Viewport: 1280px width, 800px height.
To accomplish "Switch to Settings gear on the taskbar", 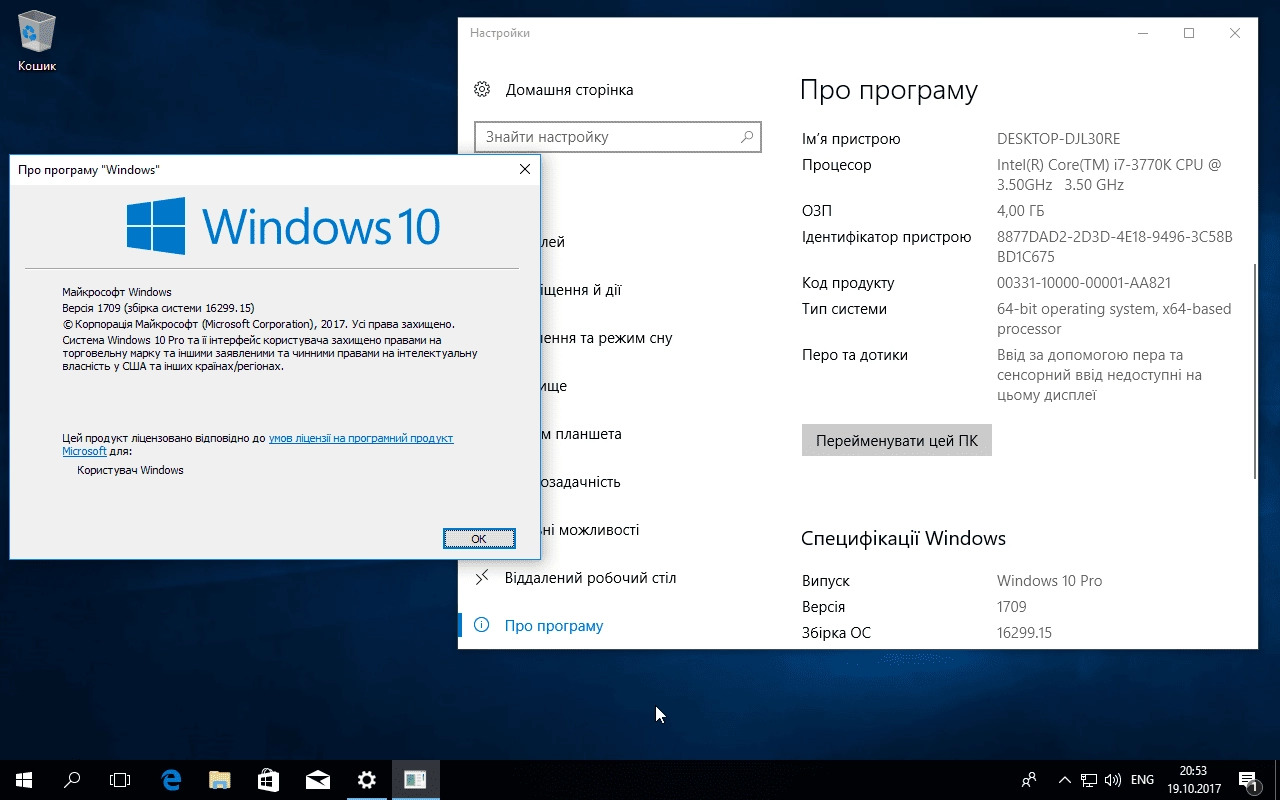I will [x=367, y=779].
